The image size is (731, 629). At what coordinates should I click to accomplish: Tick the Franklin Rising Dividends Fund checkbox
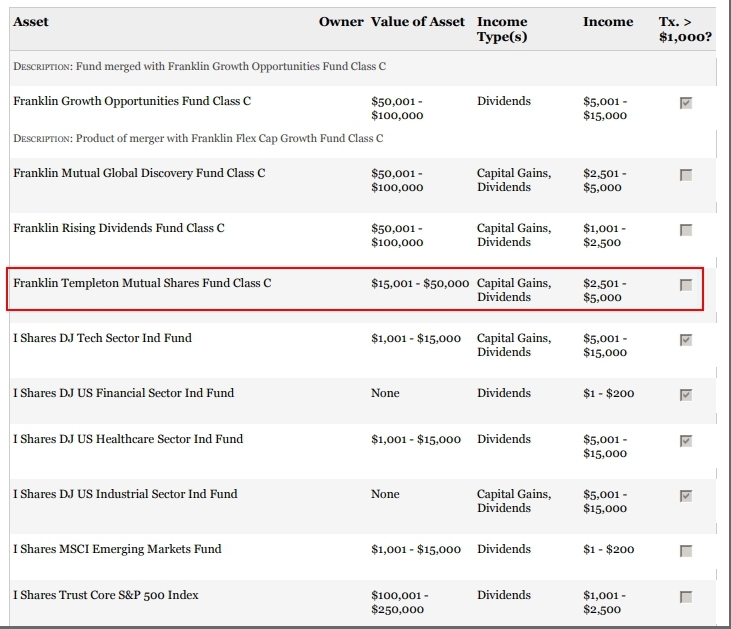(685, 230)
